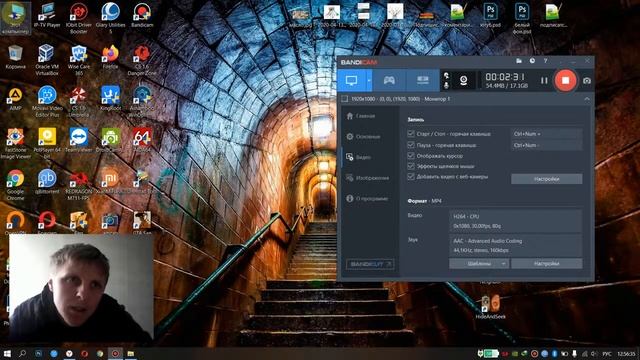
Task: Click the 1920x1080 Monitor 1 region icon
Action: (x=344, y=99)
